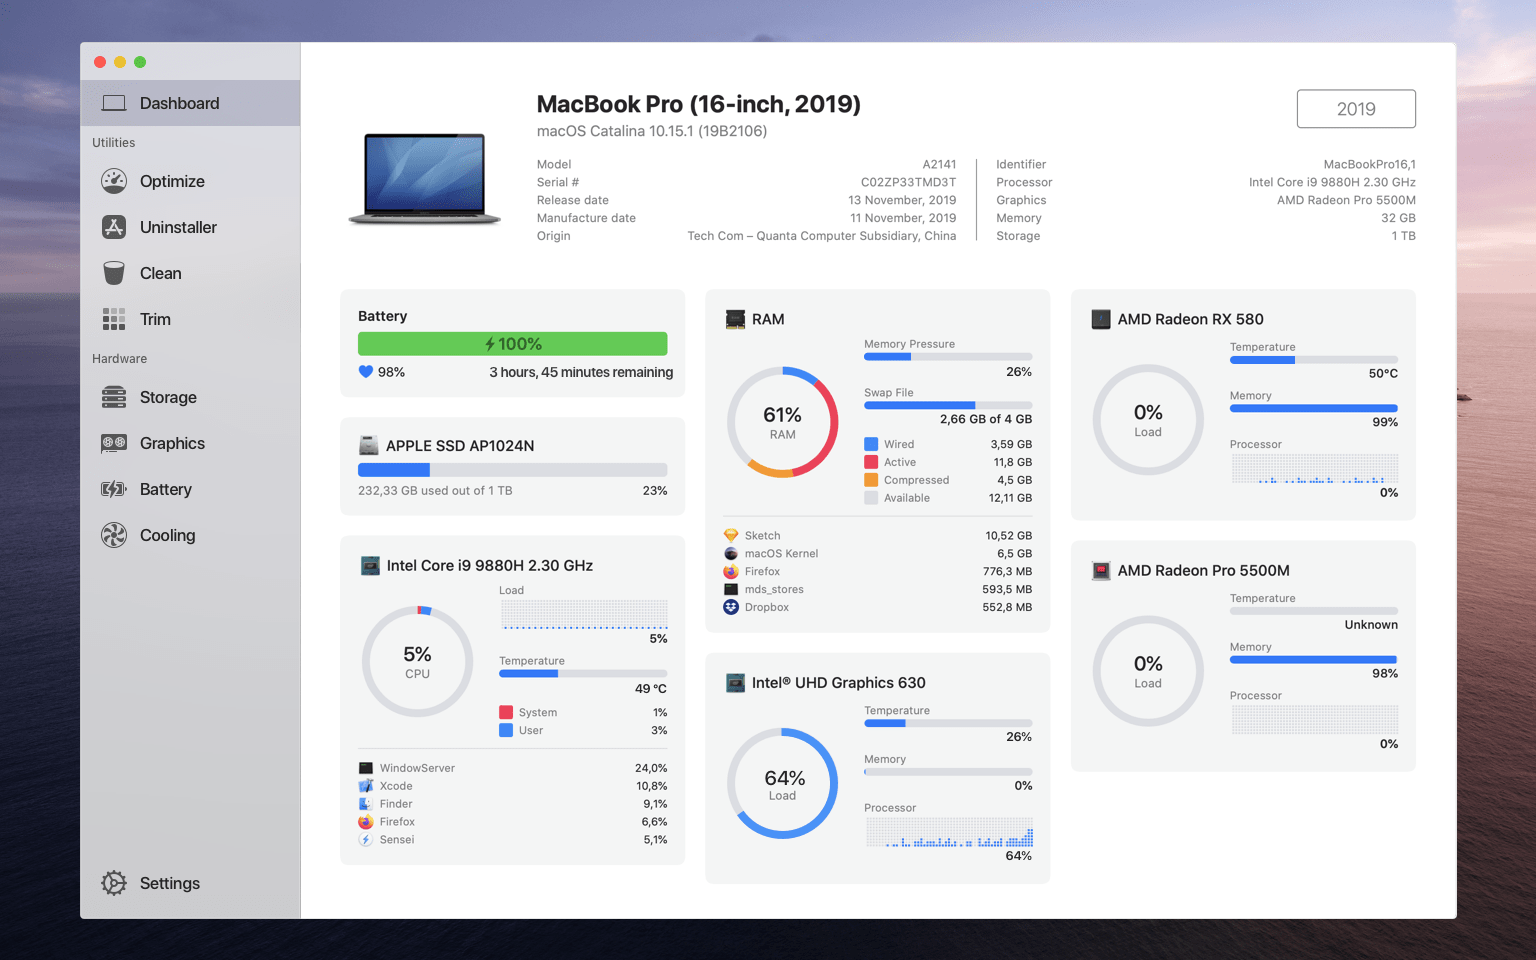Click the WindowServer process entry

[x=419, y=767]
